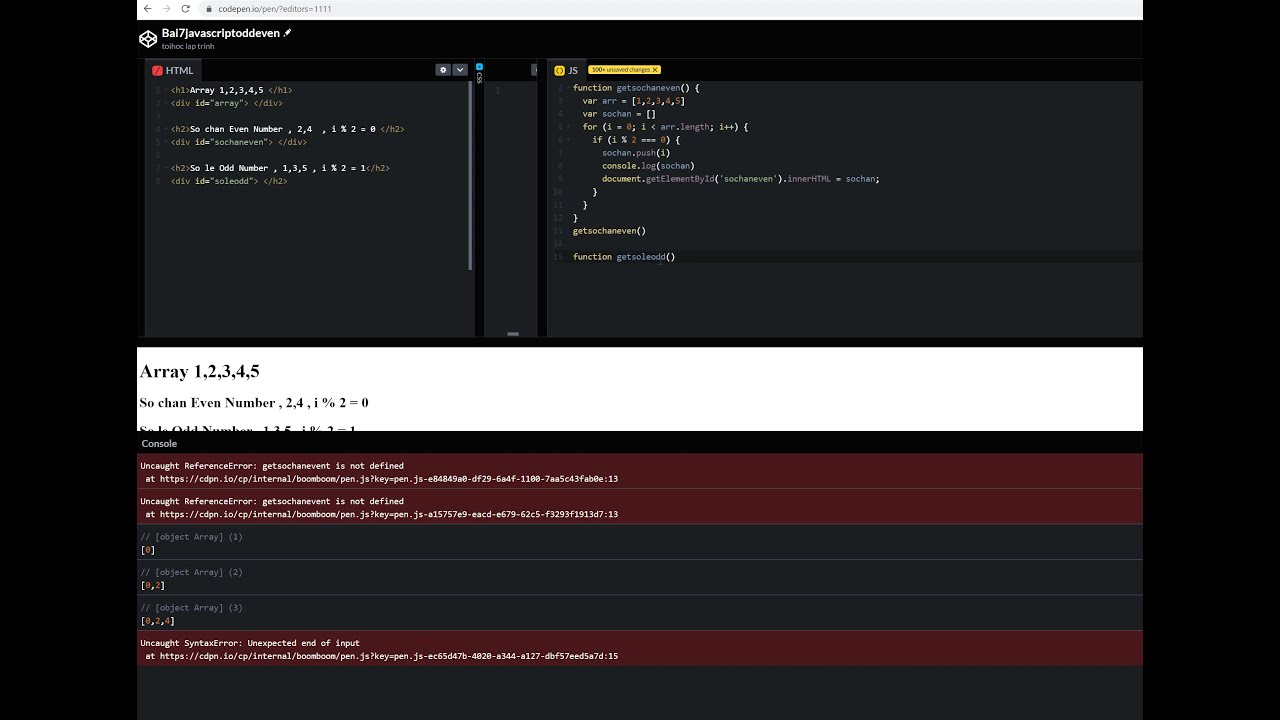Click the pen title Bai7javascriptoddeven
This screenshot has height=720, width=1280.
click(220, 33)
